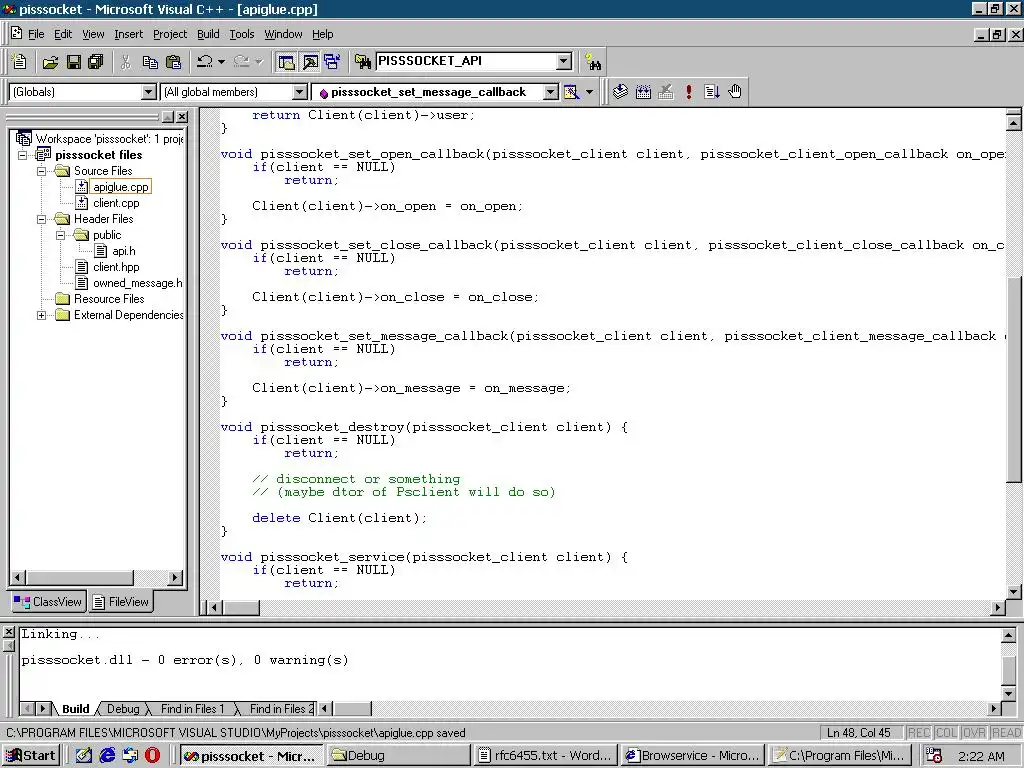Select the Build output tab
Viewport: 1024px width, 768px height.
(75, 709)
